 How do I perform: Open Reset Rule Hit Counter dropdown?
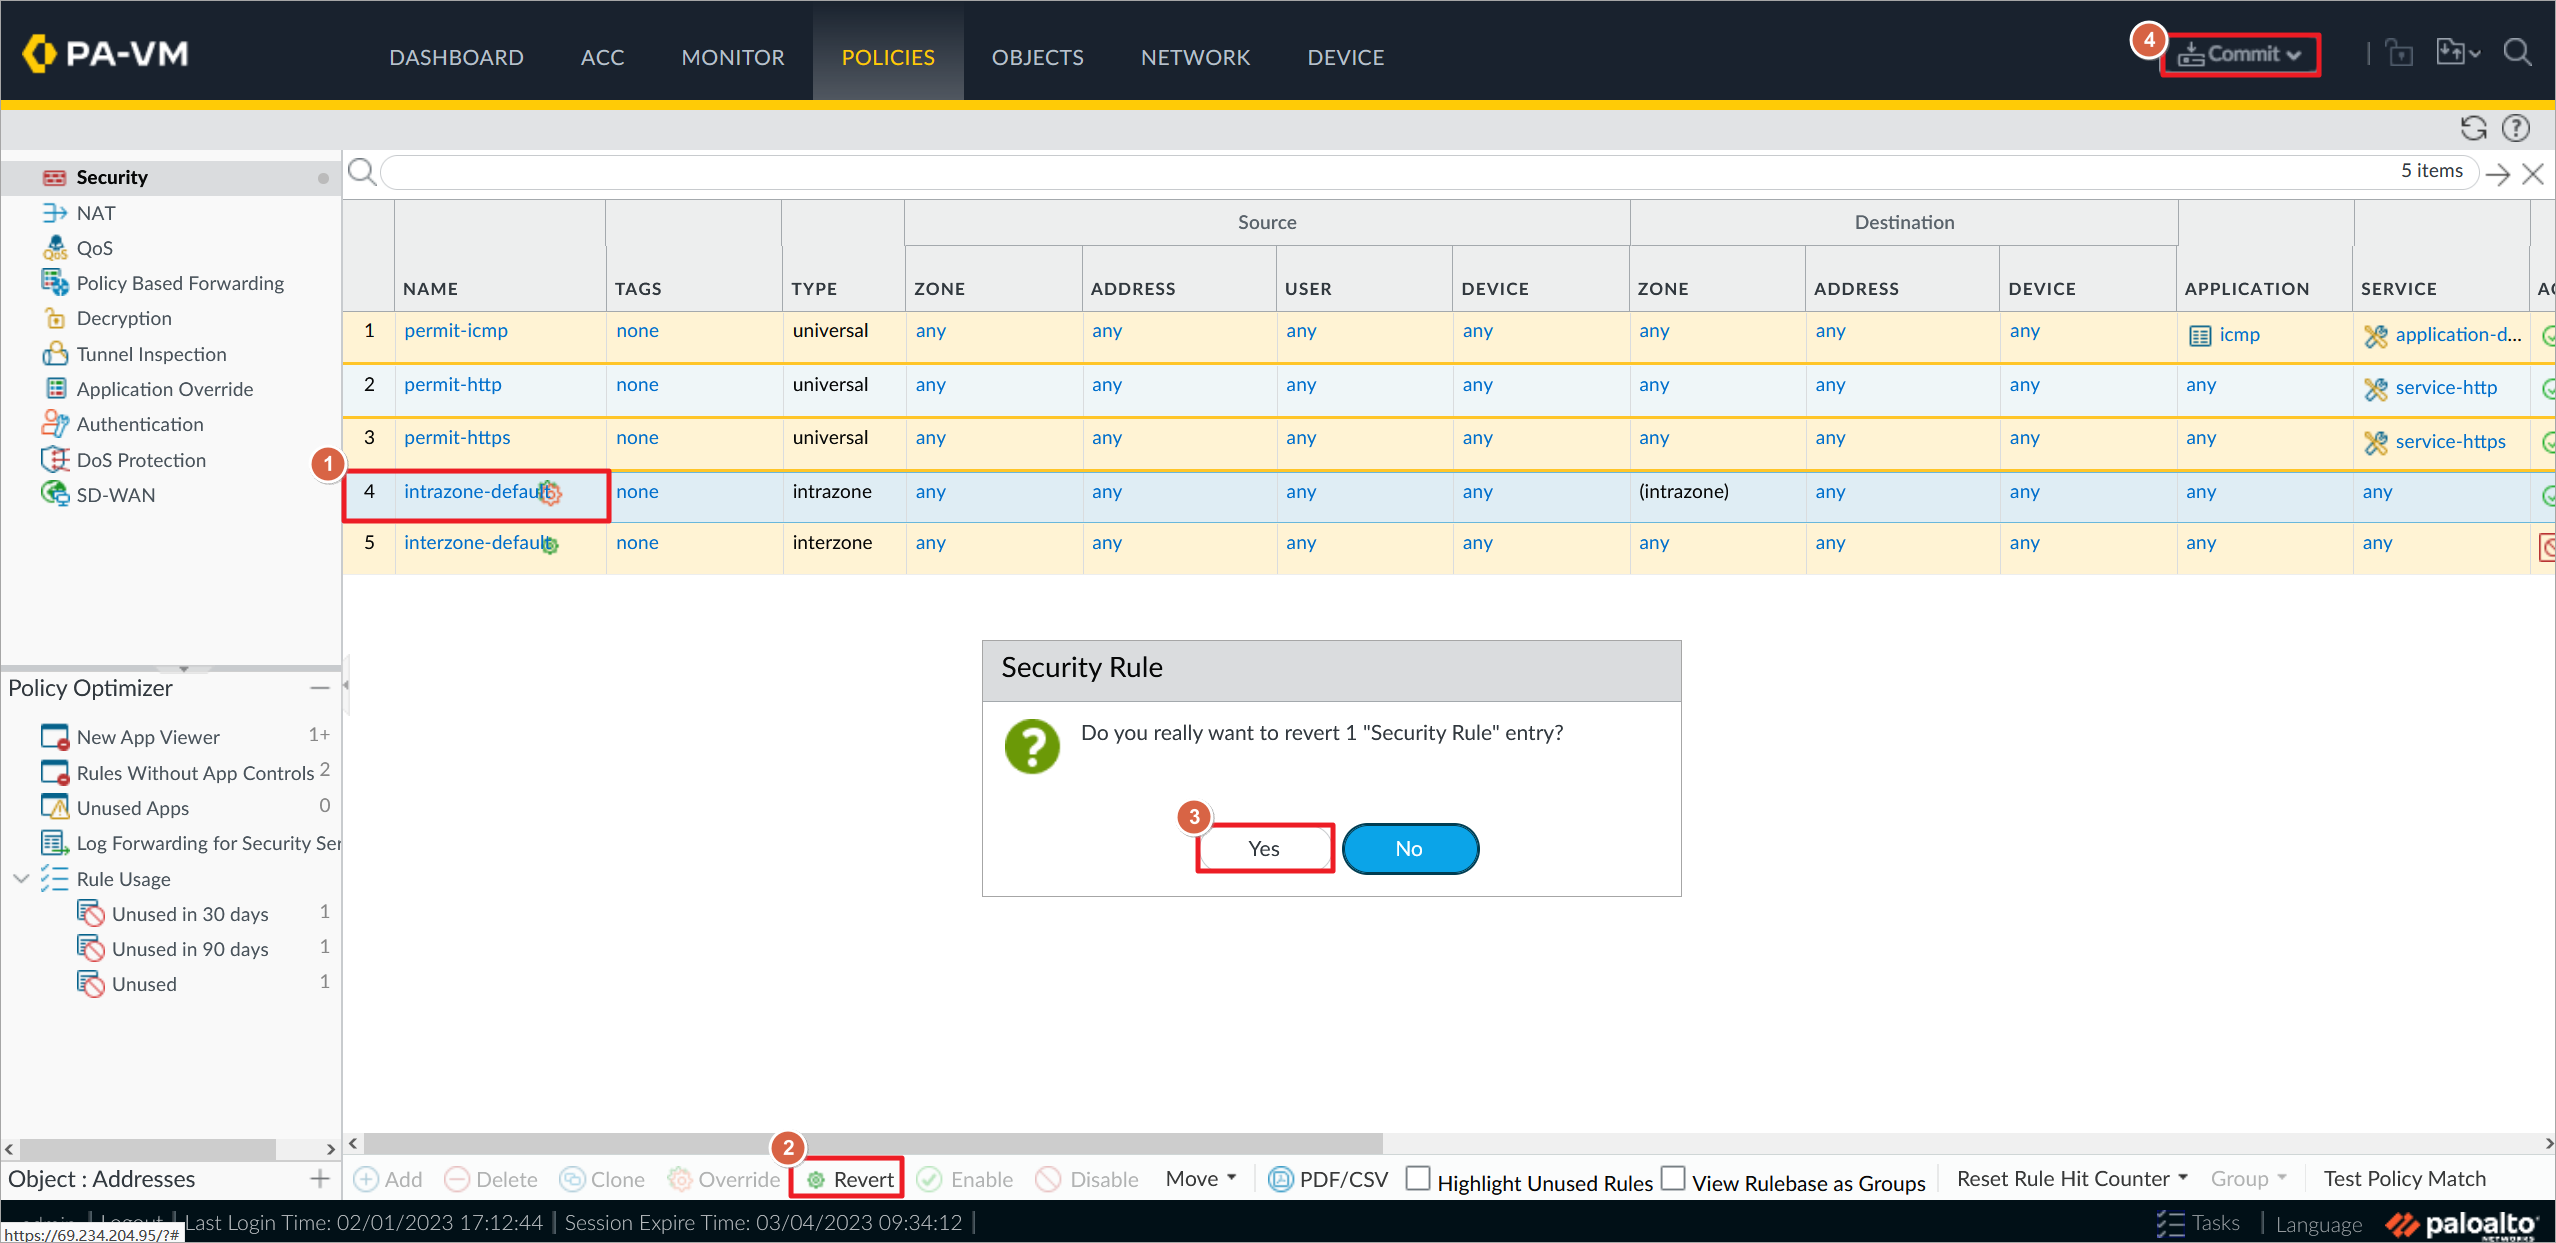tap(2072, 1179)
